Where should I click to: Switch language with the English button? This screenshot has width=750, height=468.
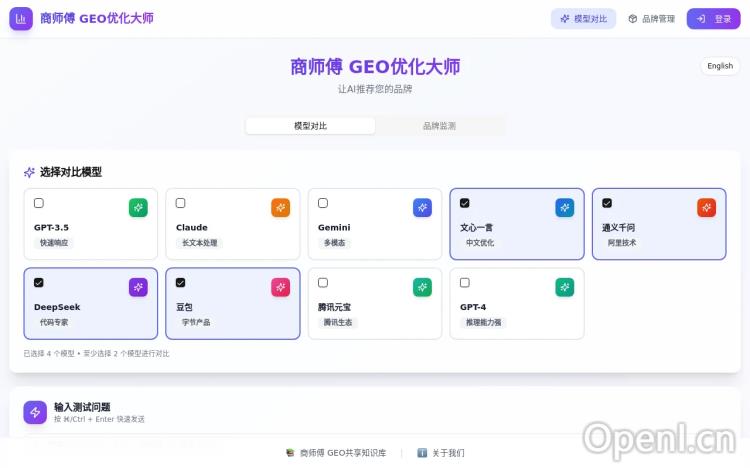click(720, 66)
